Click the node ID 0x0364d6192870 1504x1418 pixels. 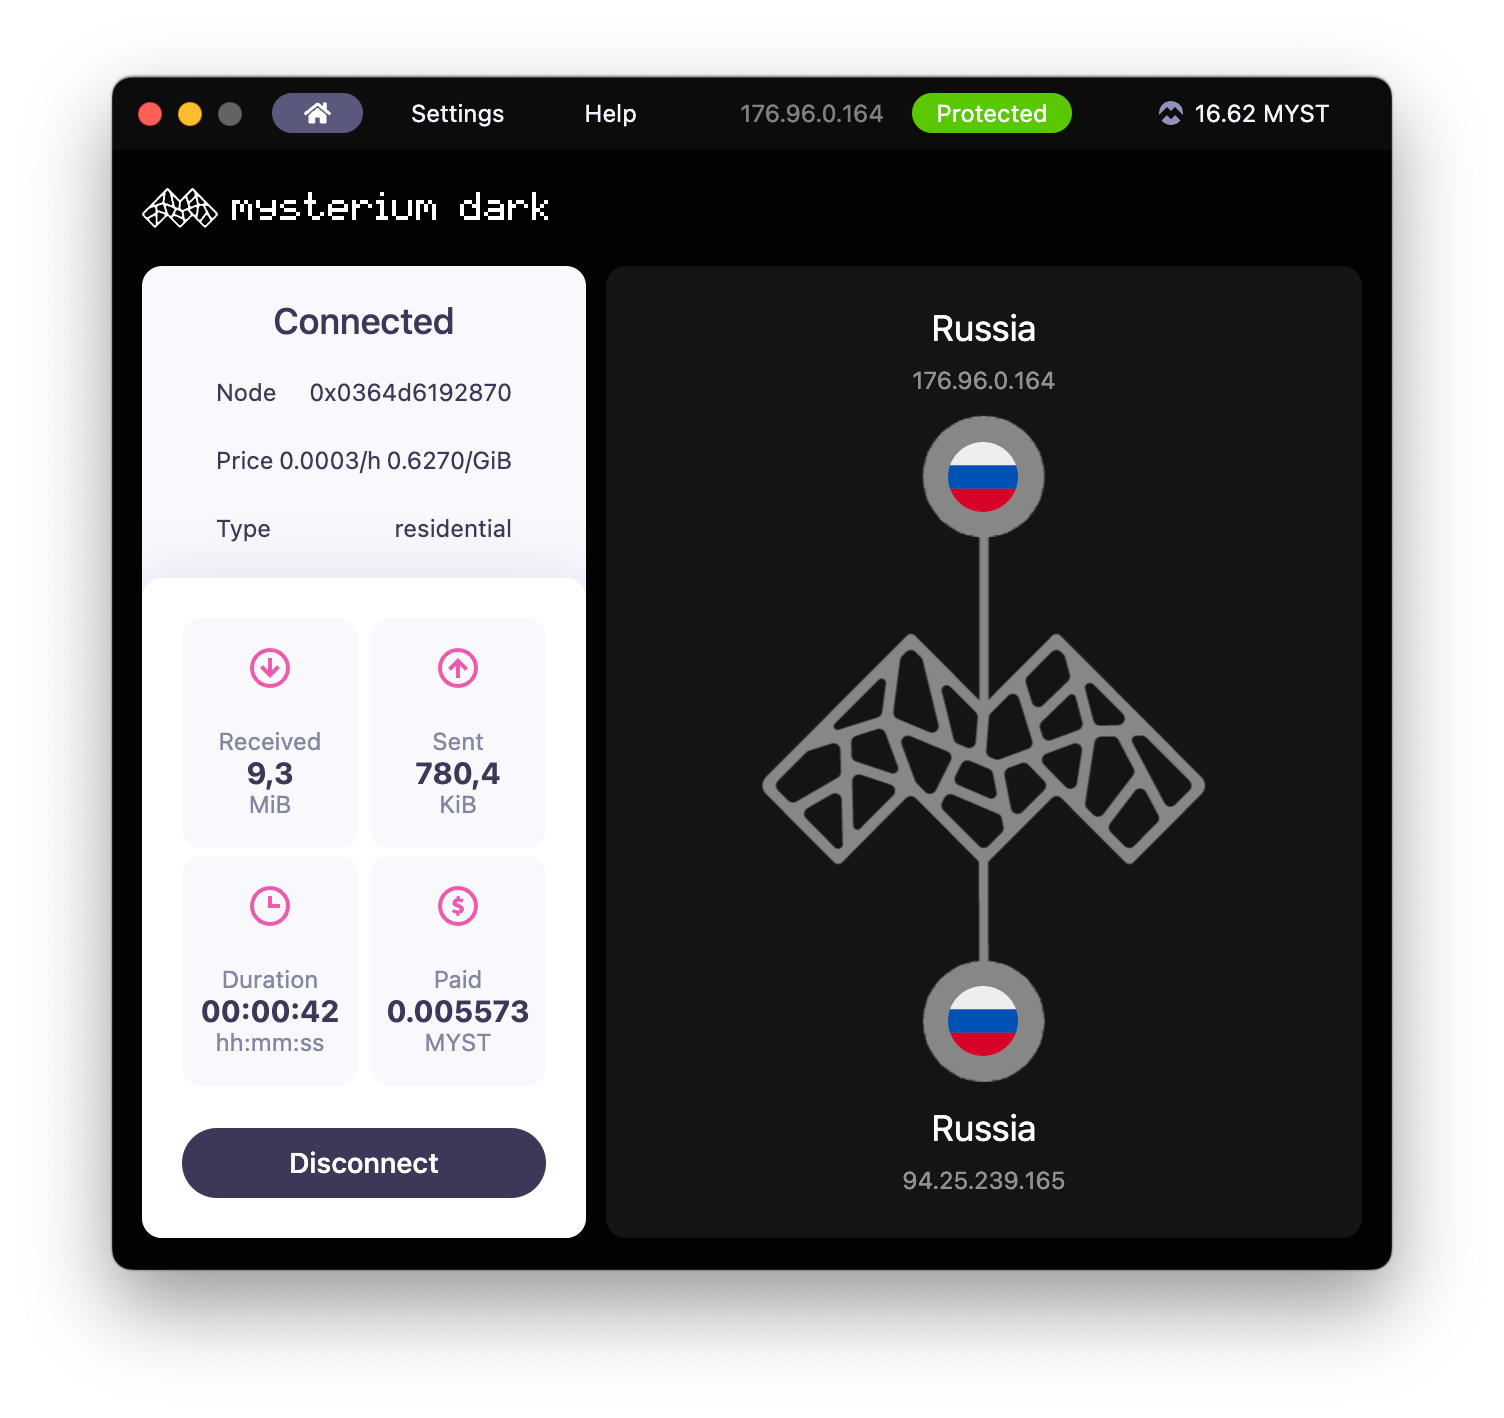point(410,393)
